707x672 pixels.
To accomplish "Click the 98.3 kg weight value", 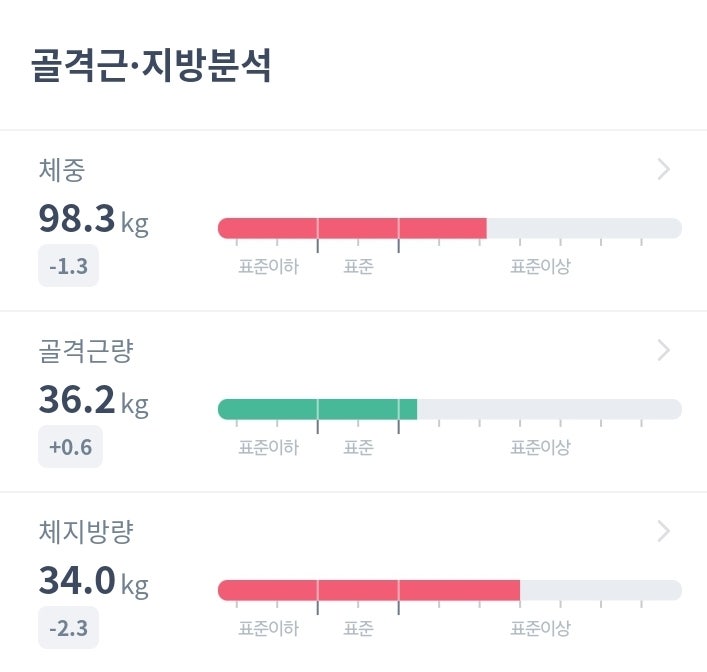I will point(93,219).
